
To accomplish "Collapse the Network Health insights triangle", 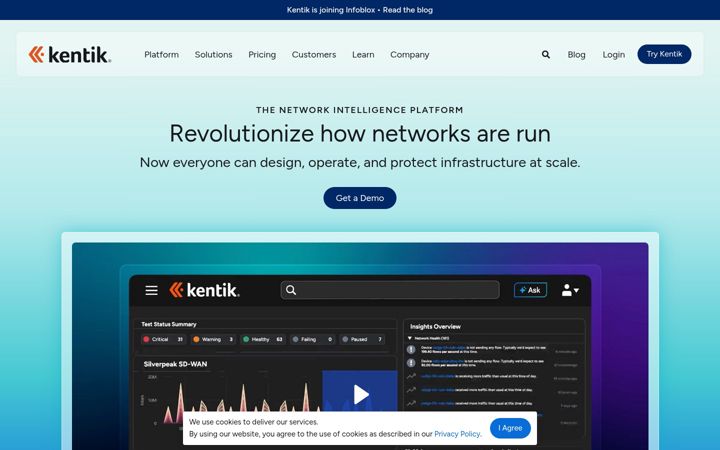I will pyautogui.click(x=410, y=338).
